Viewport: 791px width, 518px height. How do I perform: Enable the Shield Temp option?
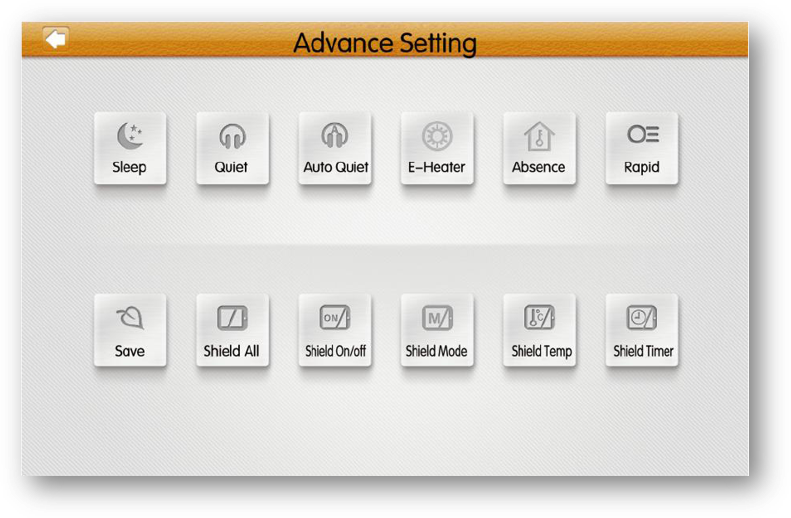(x=539, y=330)
